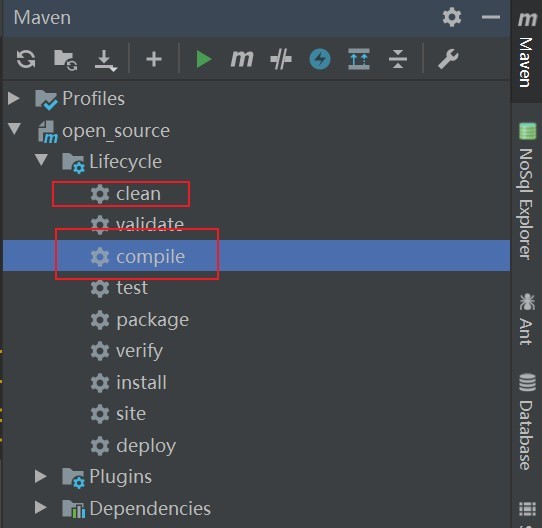Expand the Profiles node arrow
The image size is (542, 528).
[14, 99]
